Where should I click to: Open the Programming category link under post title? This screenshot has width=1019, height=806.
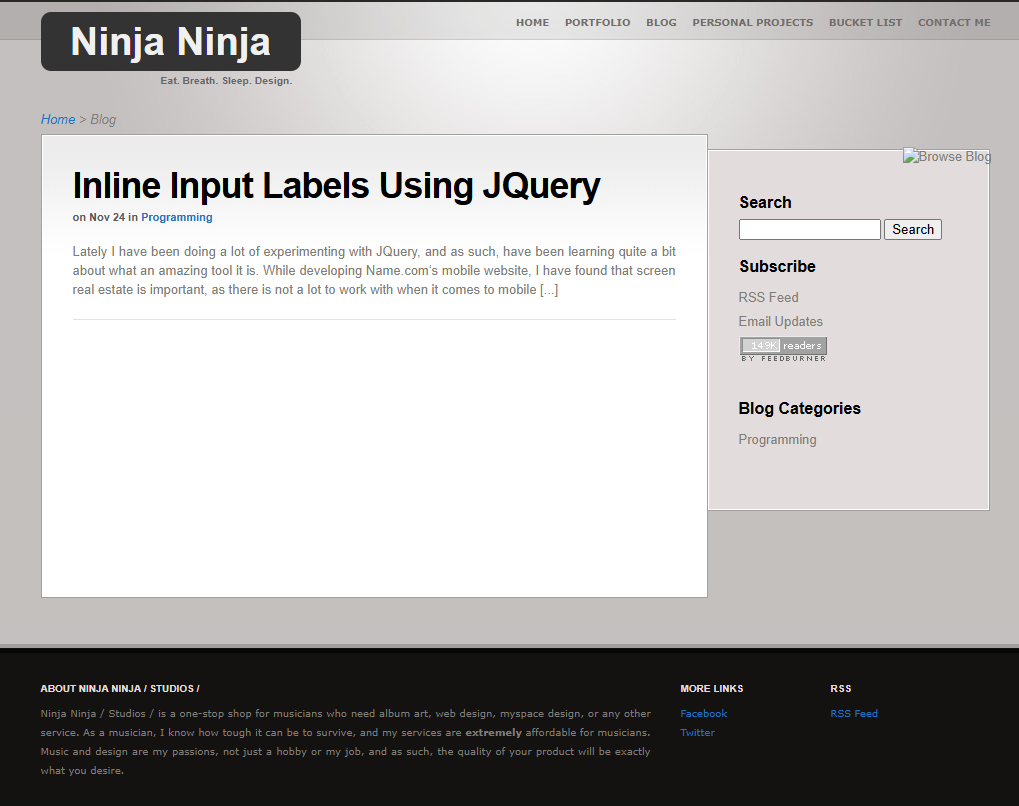tap(177, 217)
